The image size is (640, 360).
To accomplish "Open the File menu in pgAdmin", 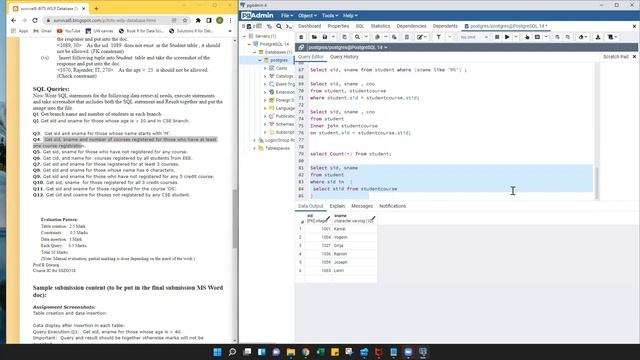I will click(x=287, y=16).
